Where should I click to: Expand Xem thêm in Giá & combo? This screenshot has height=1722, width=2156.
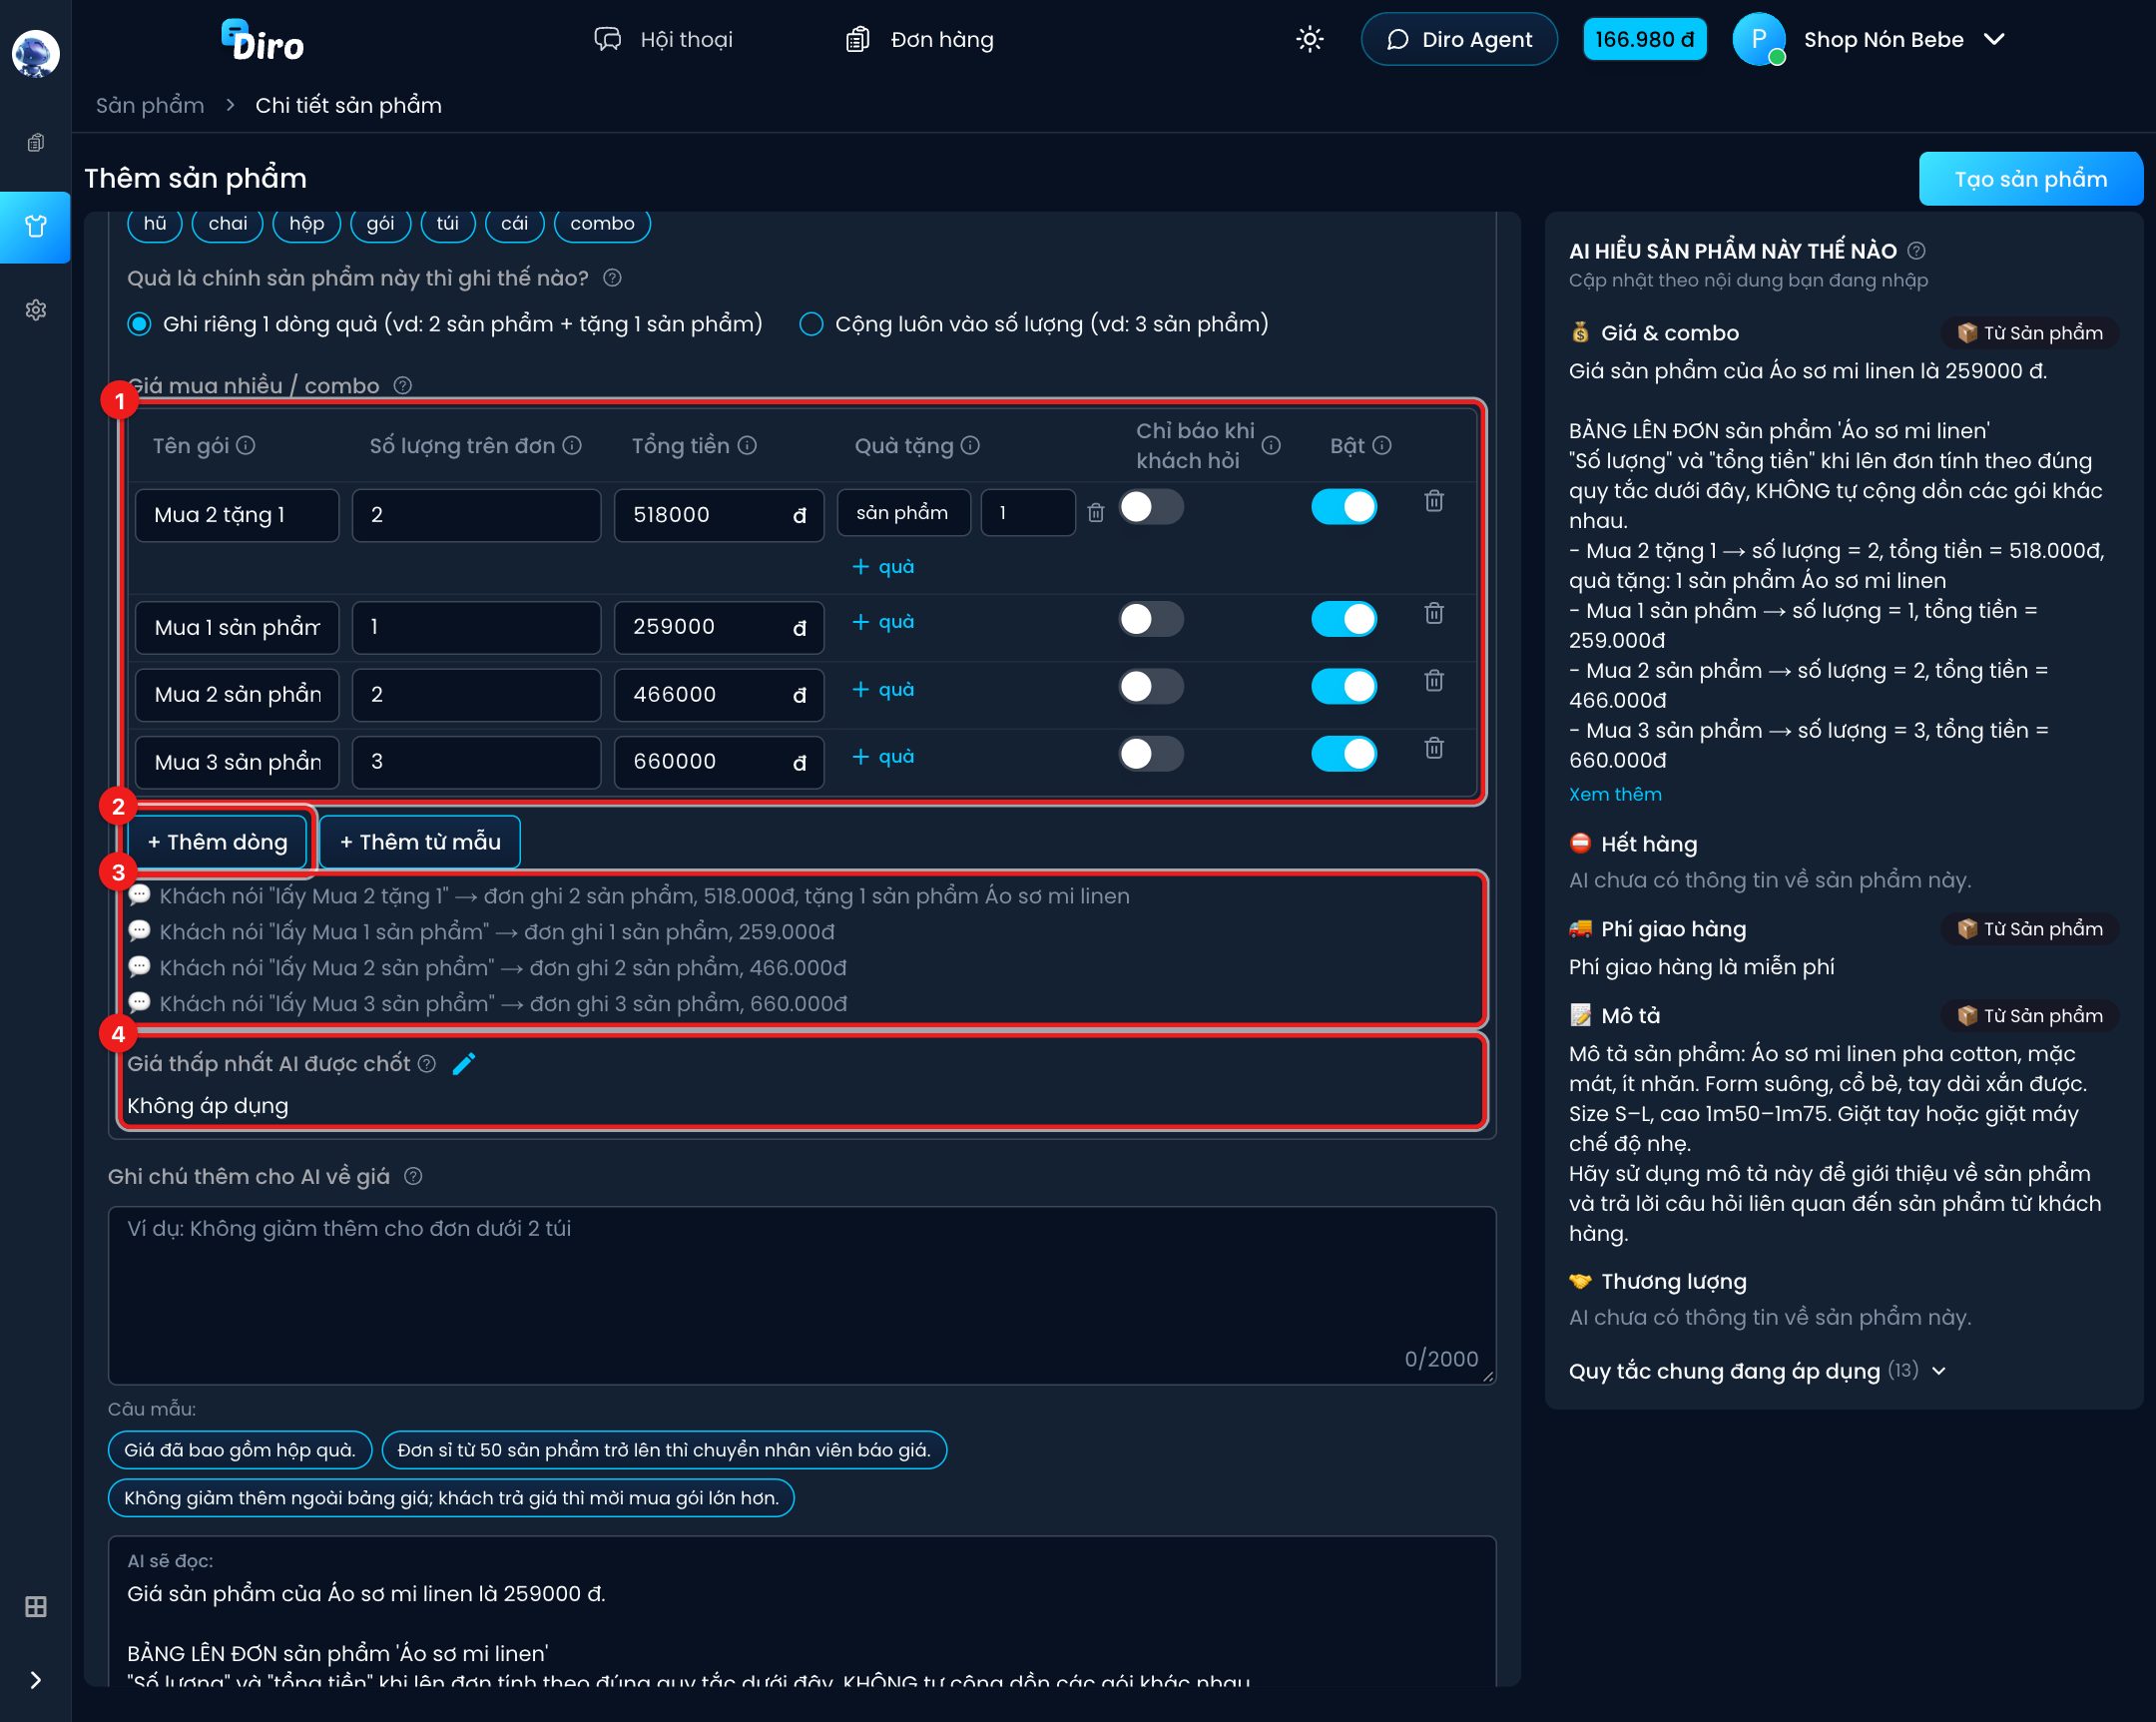coord(1614,794)
